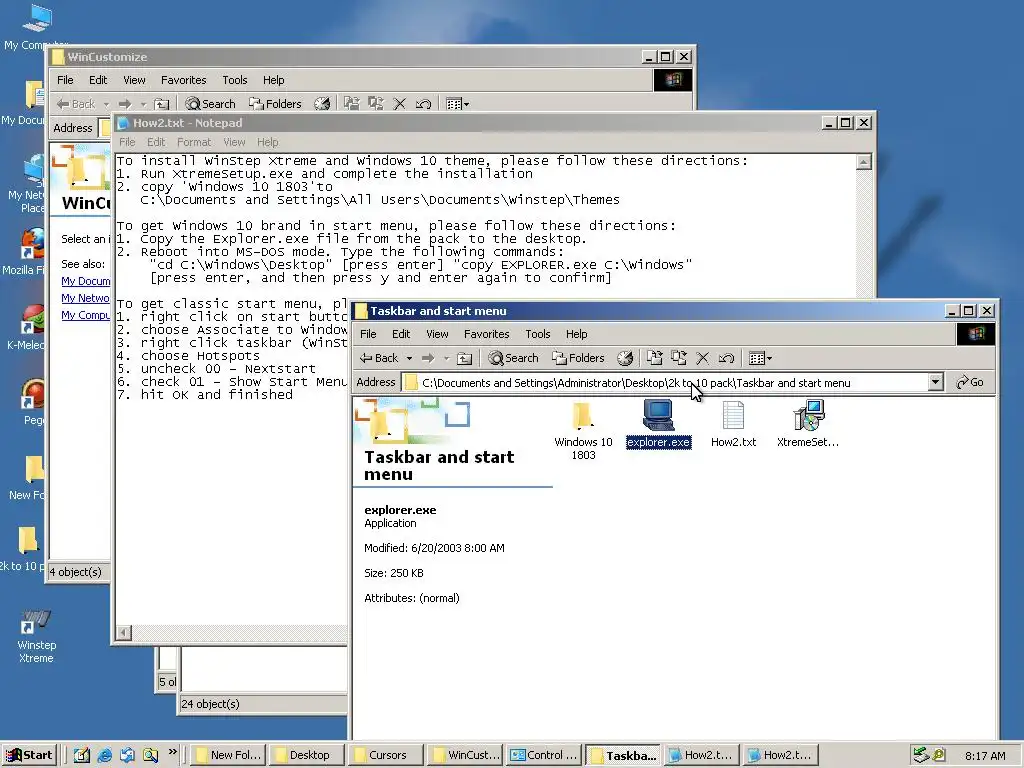Image resolution: width=1024 pixels, height=768 pixels.
Task: Open My Docum... link in WinCustomize window
Action: click(86, 281)
